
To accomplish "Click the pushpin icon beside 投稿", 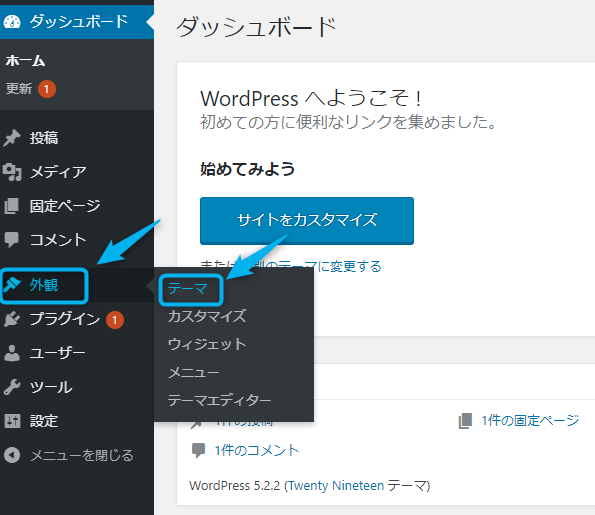I will click(12, 138).
